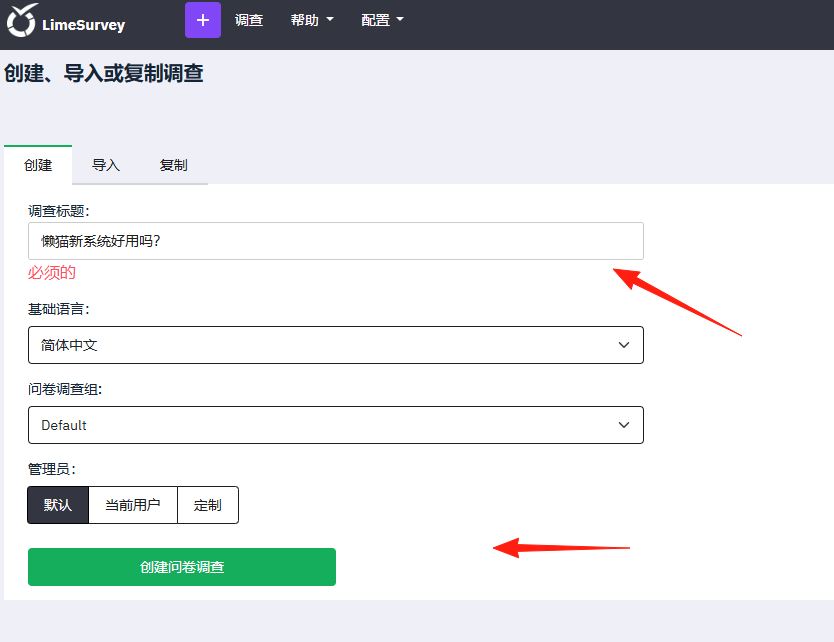Switch to the 创建 tab
The height and width of the screenshot is (642, 834).
pos(38,165)
